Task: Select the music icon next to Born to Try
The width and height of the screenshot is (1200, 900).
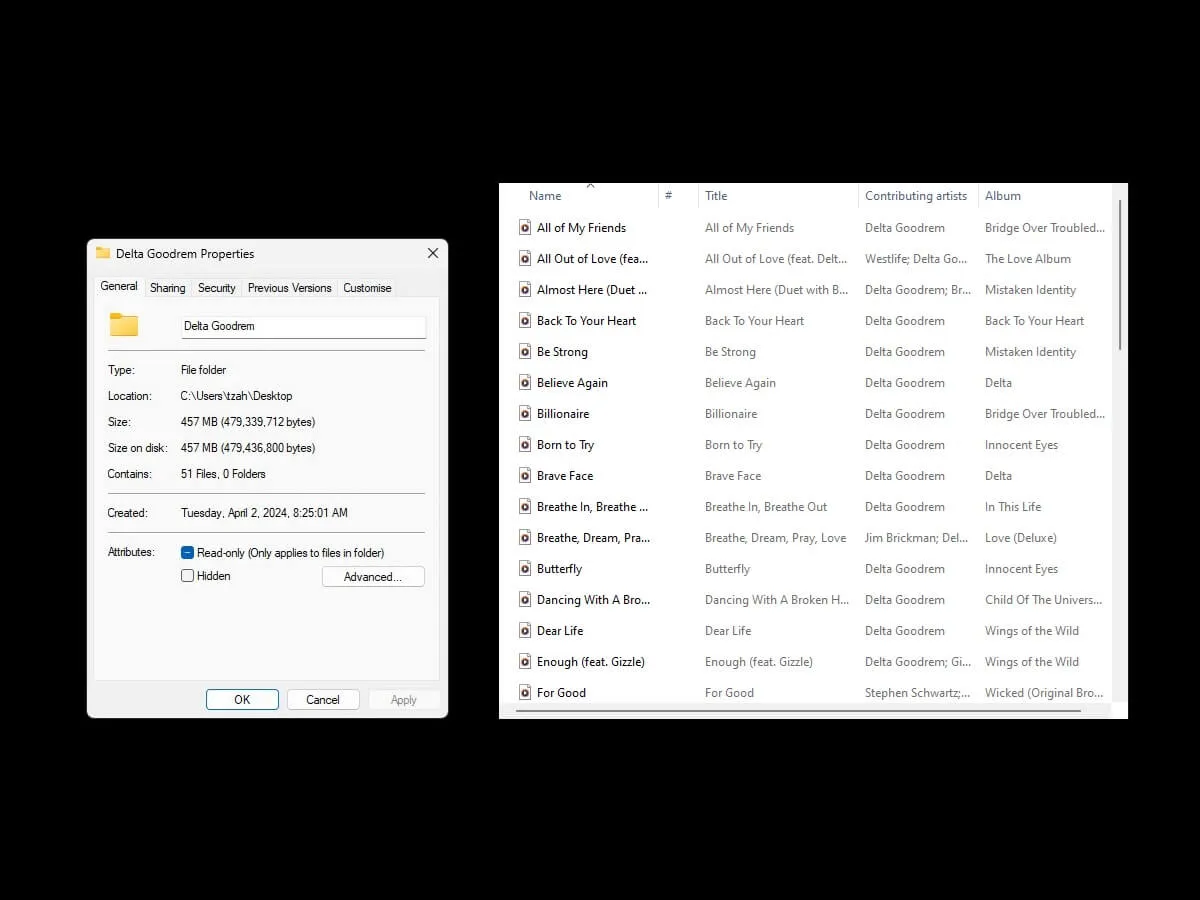Action: click(525, 444)
